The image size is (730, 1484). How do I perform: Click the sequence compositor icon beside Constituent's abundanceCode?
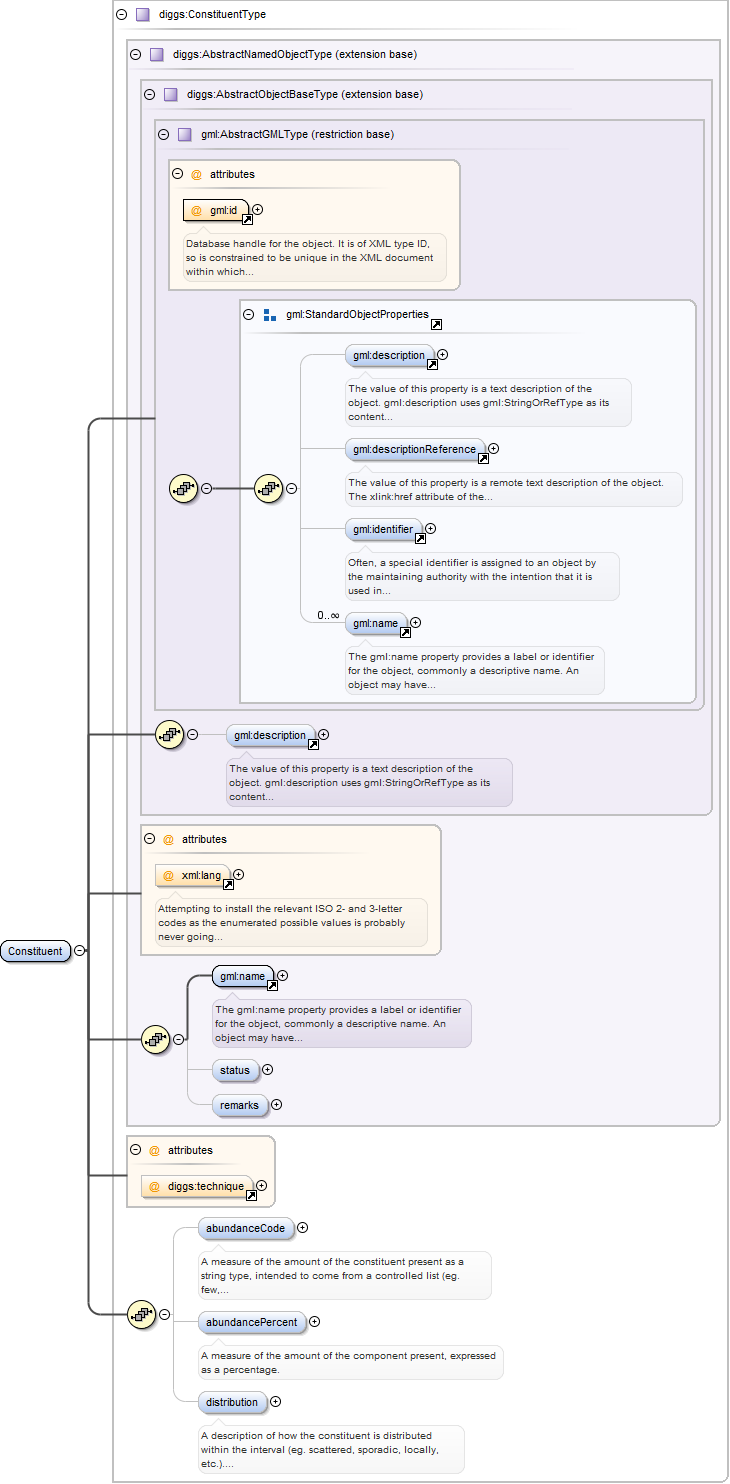pyautogui.click(x=142, y=1315)
